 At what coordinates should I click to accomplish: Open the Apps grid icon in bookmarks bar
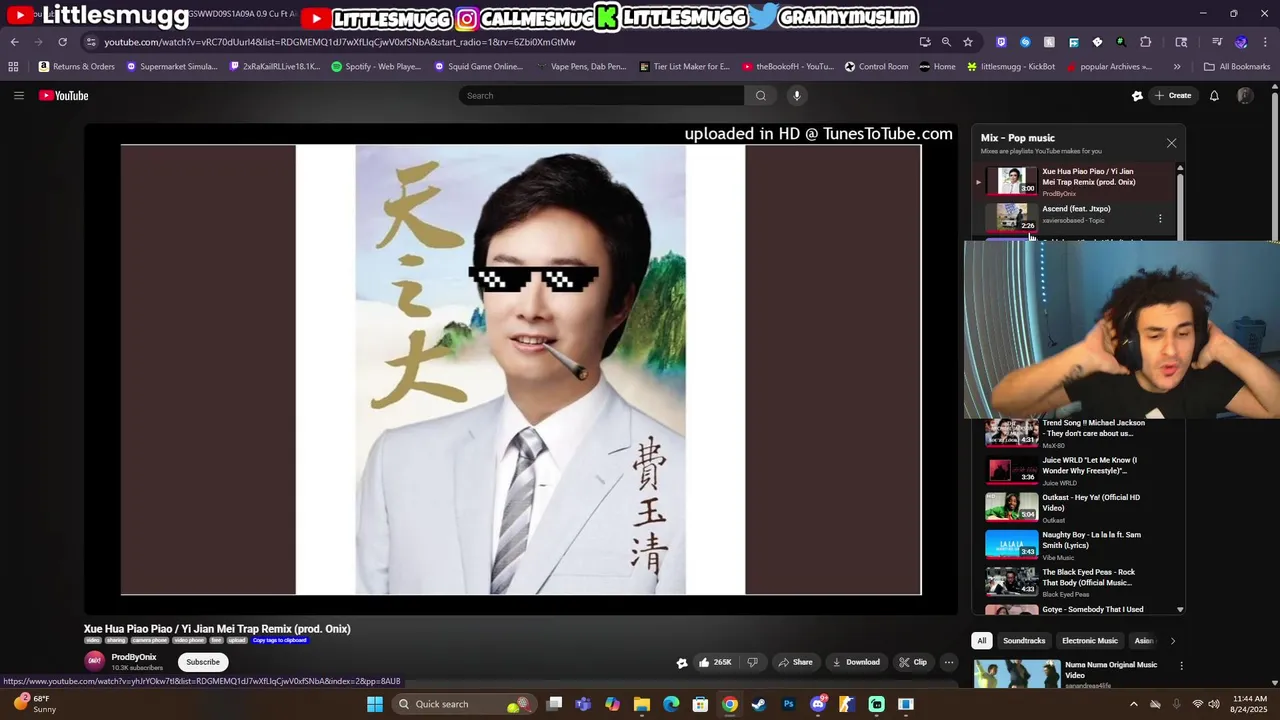click(13, 67)
